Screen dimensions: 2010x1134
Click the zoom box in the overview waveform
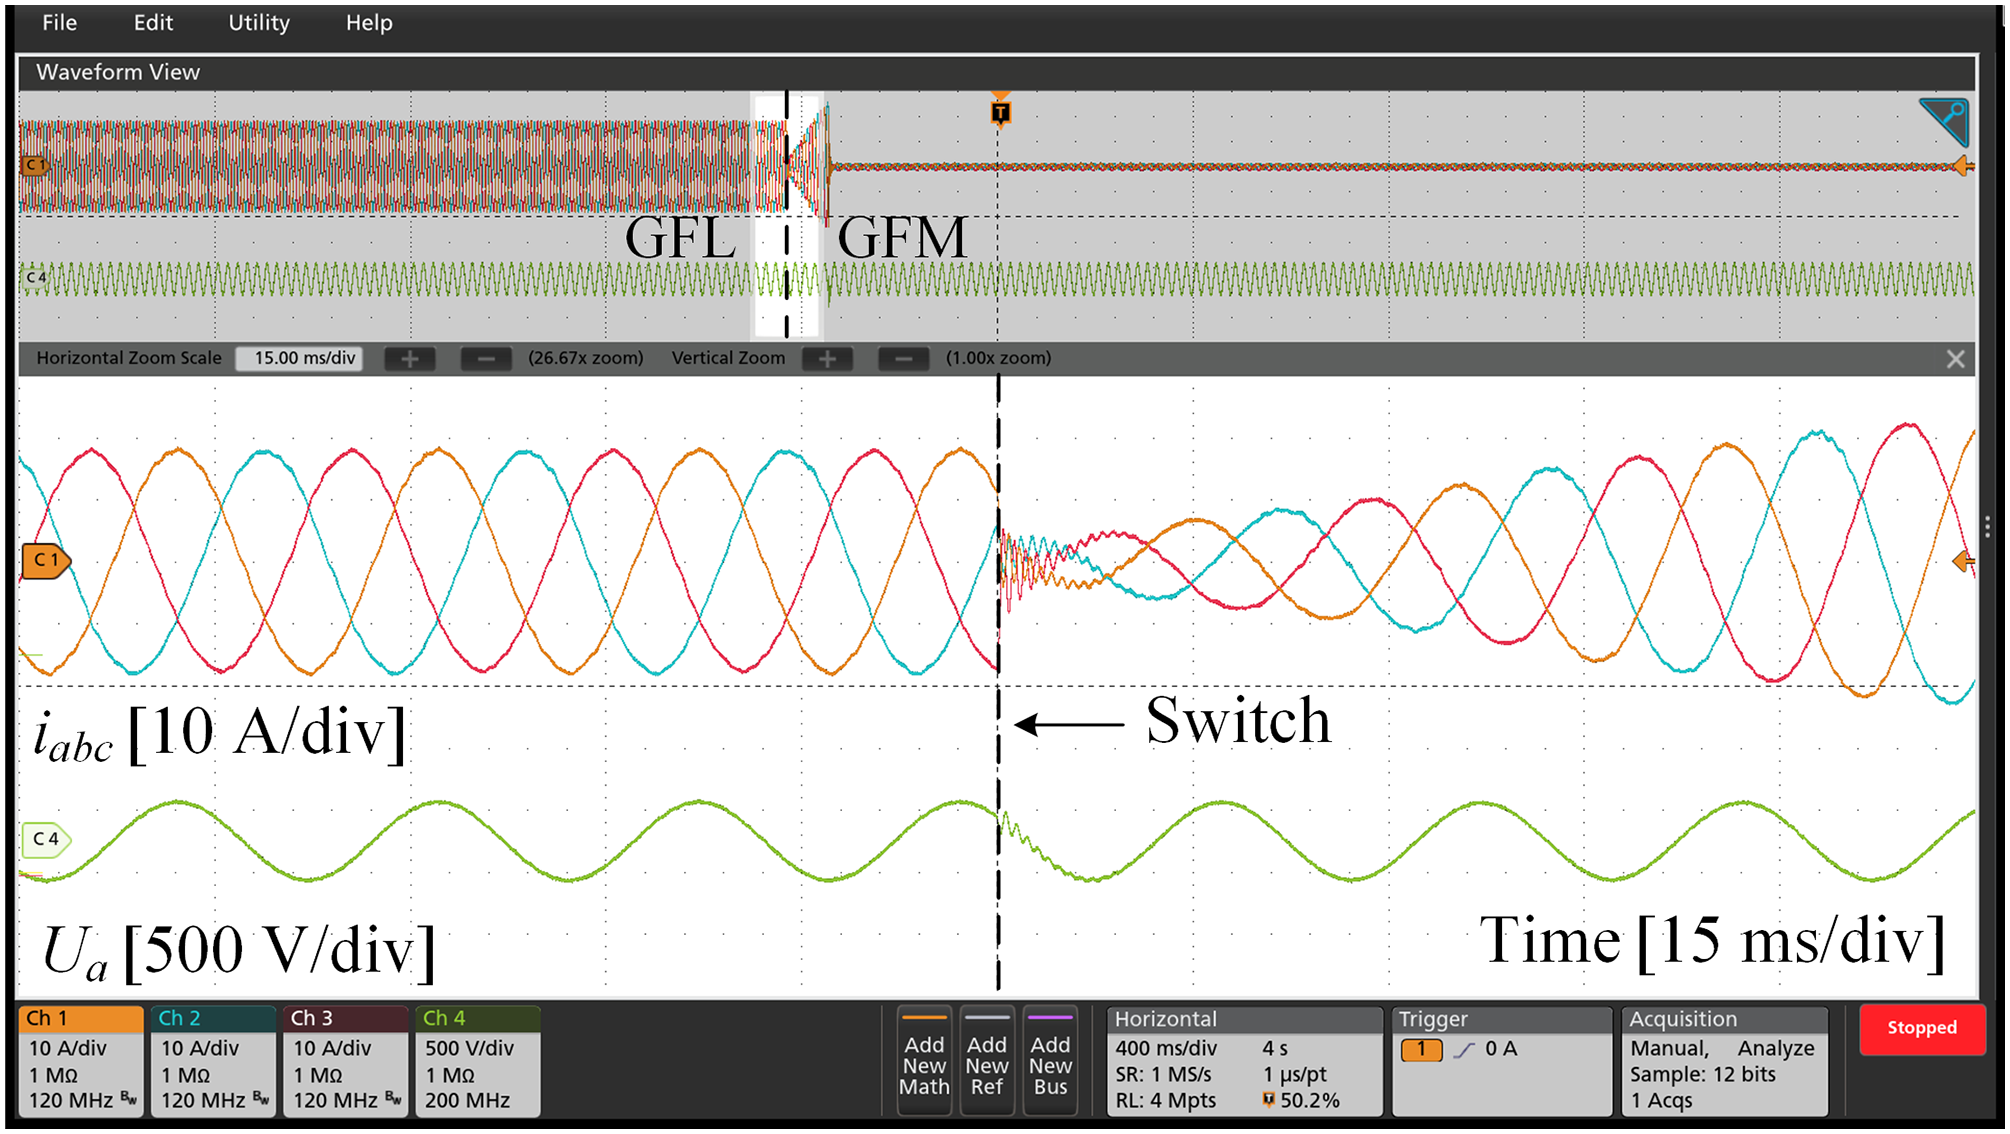[787, 215]
